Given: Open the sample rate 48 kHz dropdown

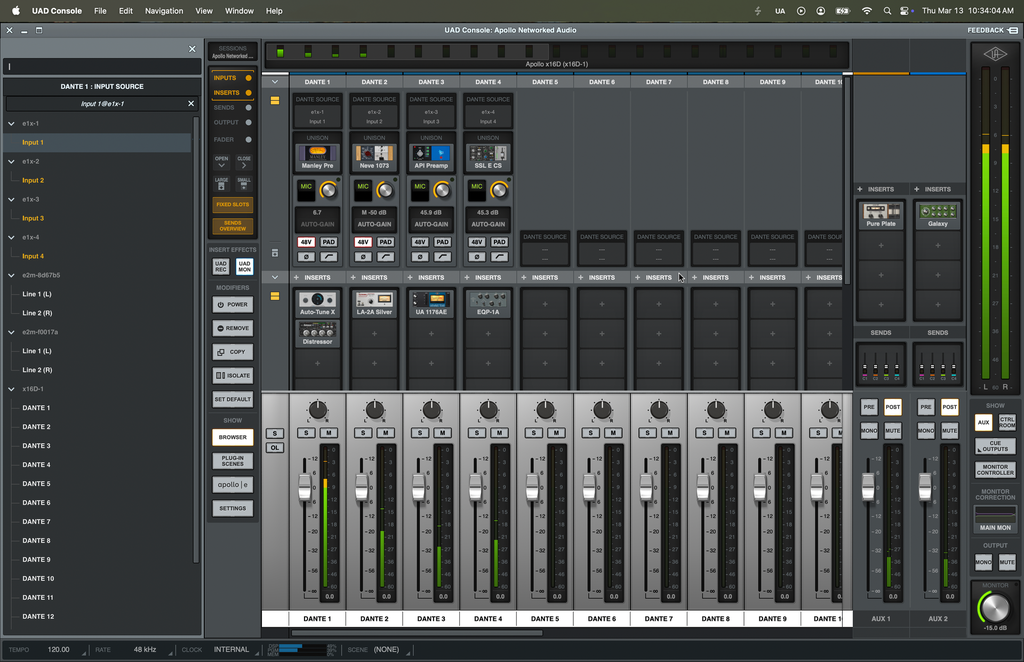Looking at the screenshot, I should (145, 650).
